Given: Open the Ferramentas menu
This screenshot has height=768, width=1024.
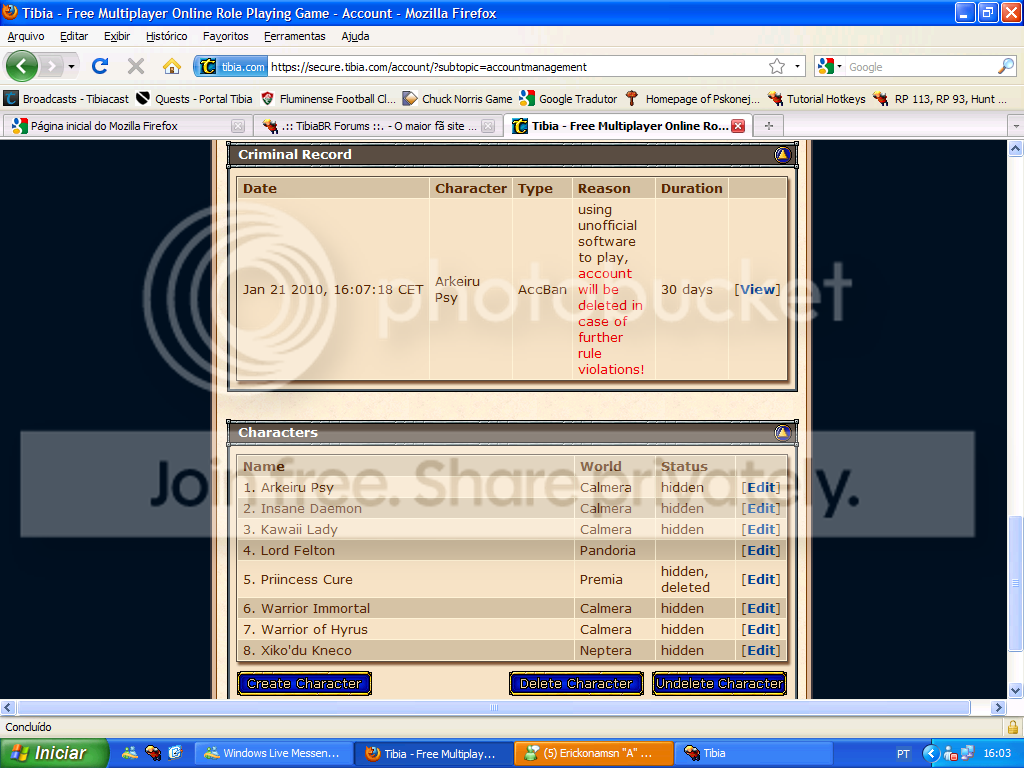Looking at the screenshot, I should click(294, 36).
